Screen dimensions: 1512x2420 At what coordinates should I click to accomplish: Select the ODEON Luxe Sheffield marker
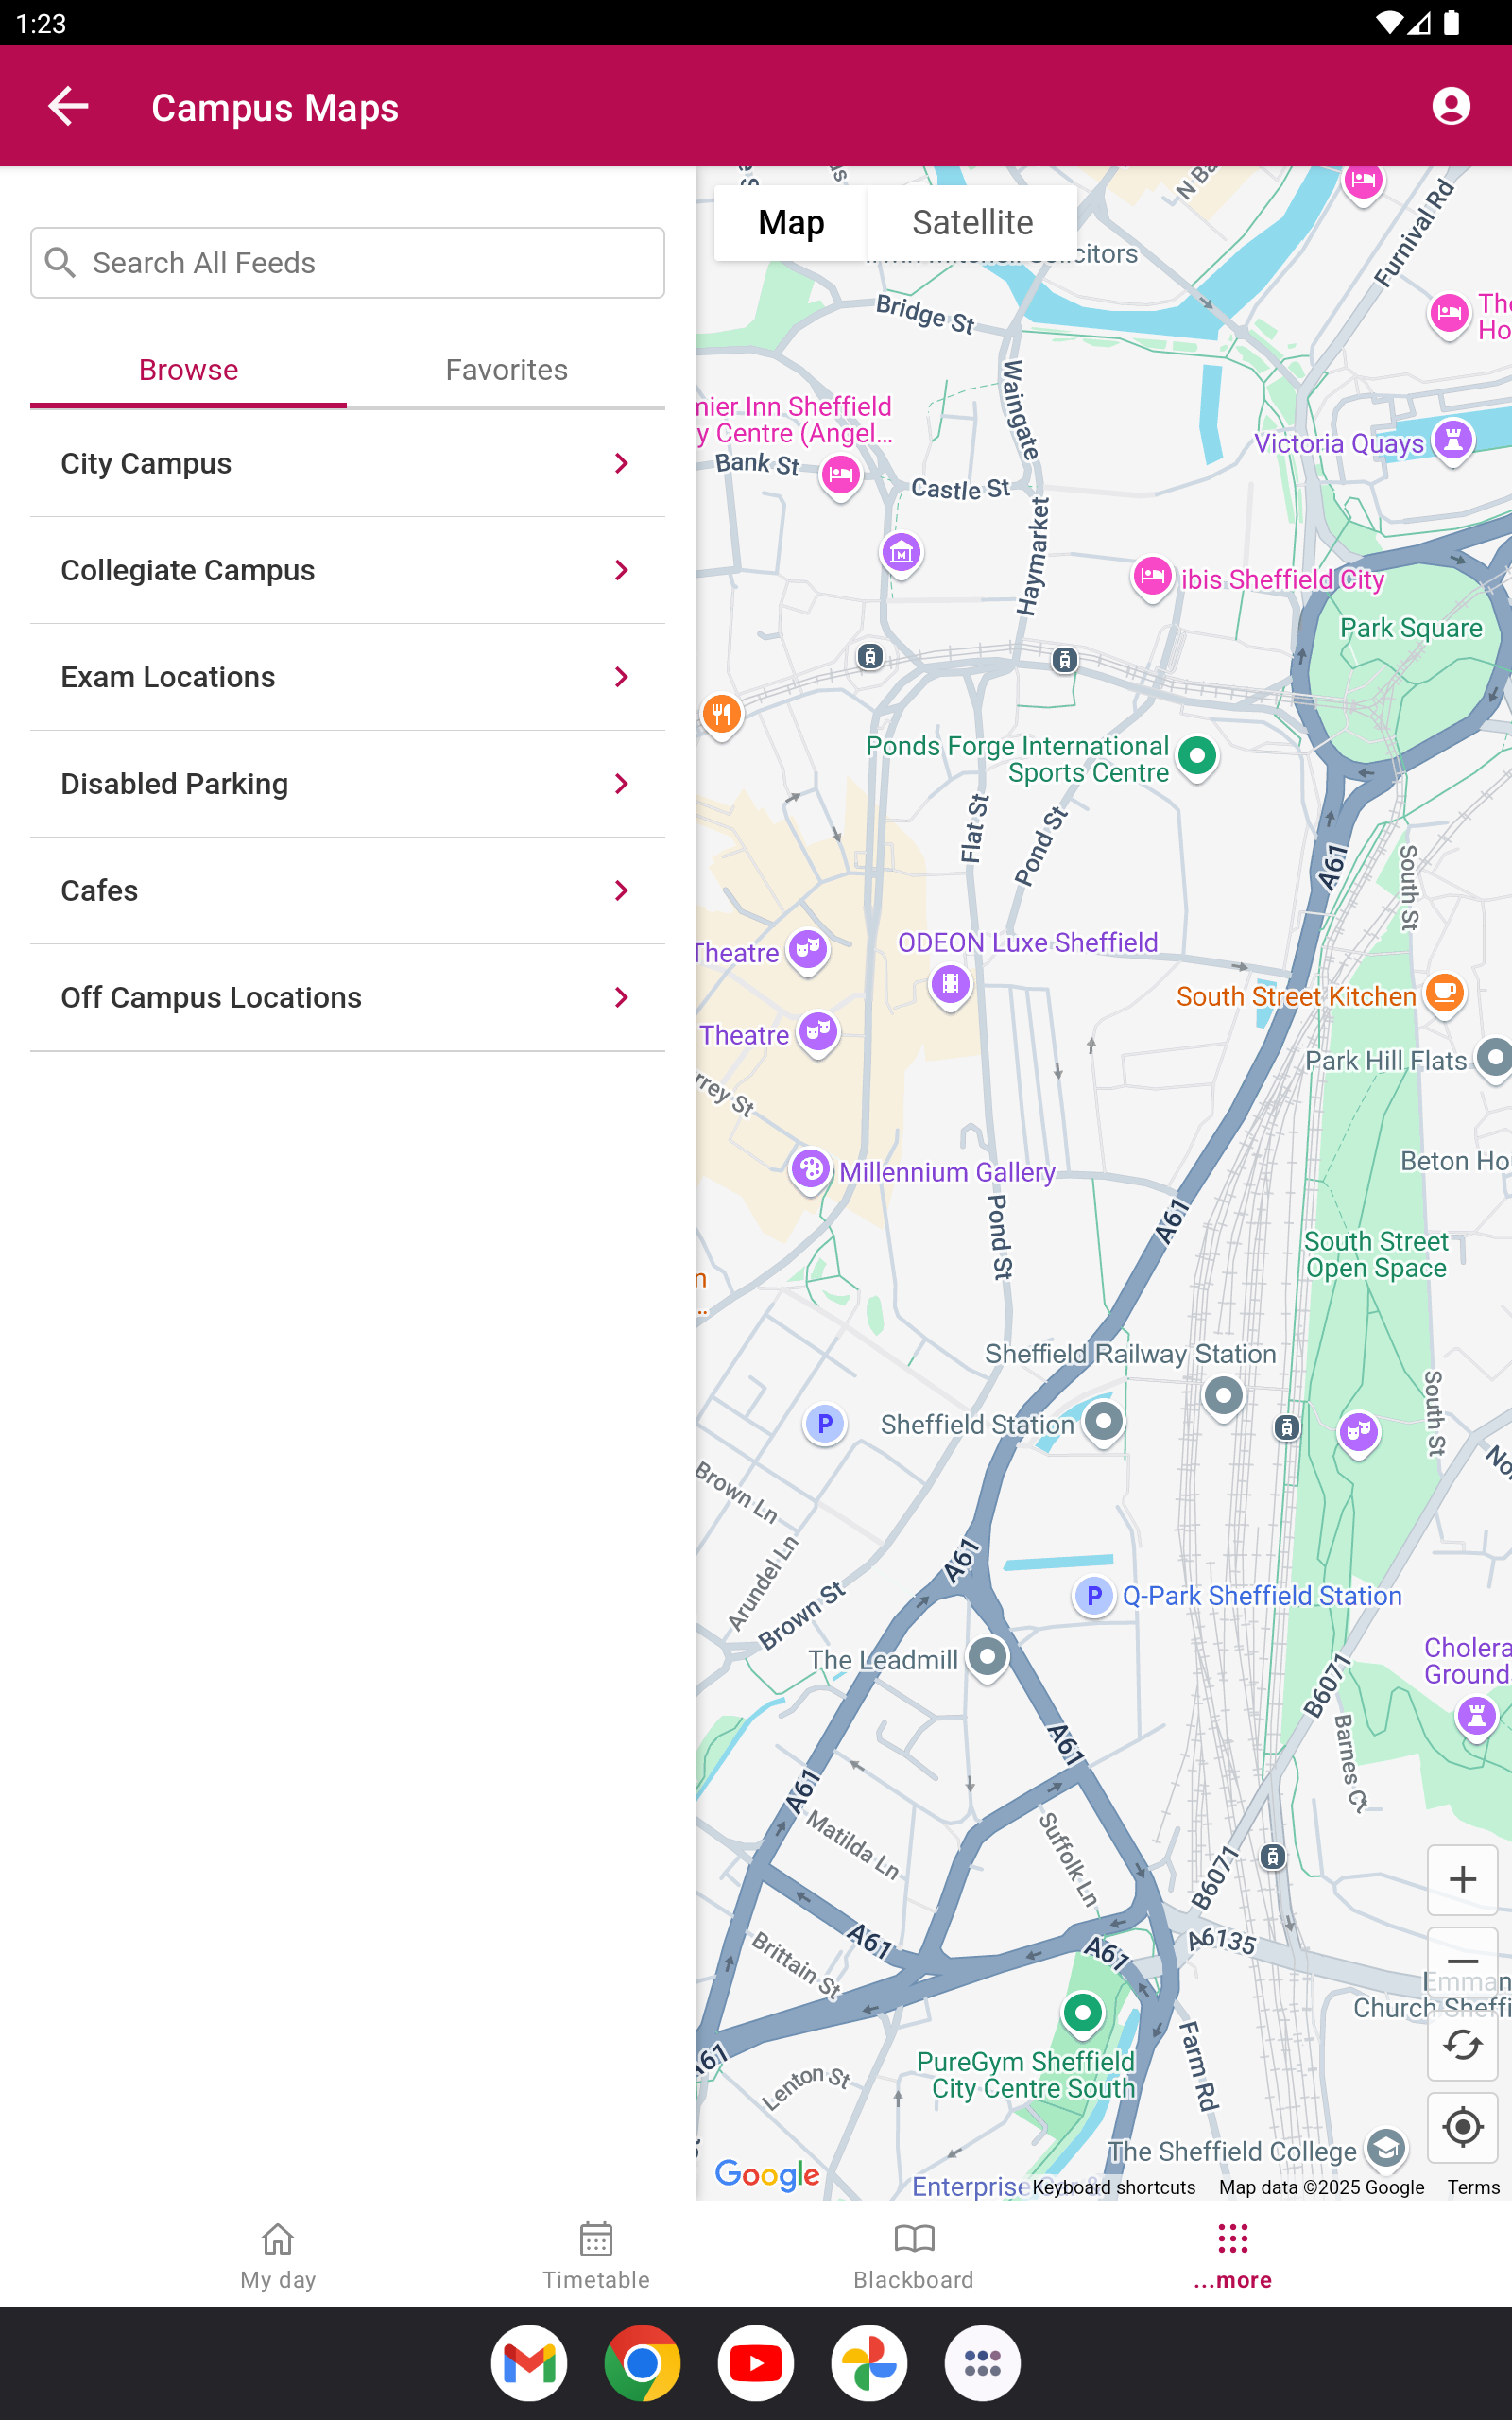coord(950,984)
